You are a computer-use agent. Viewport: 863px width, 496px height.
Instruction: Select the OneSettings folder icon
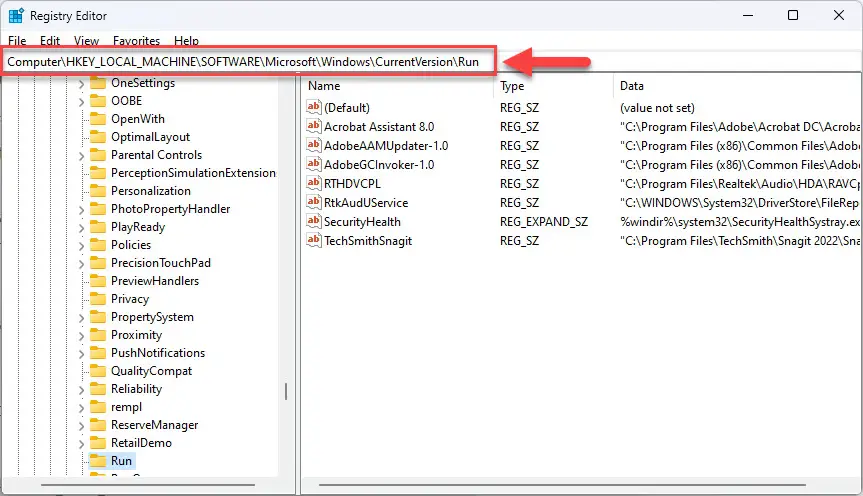click(x=98, y=83)
